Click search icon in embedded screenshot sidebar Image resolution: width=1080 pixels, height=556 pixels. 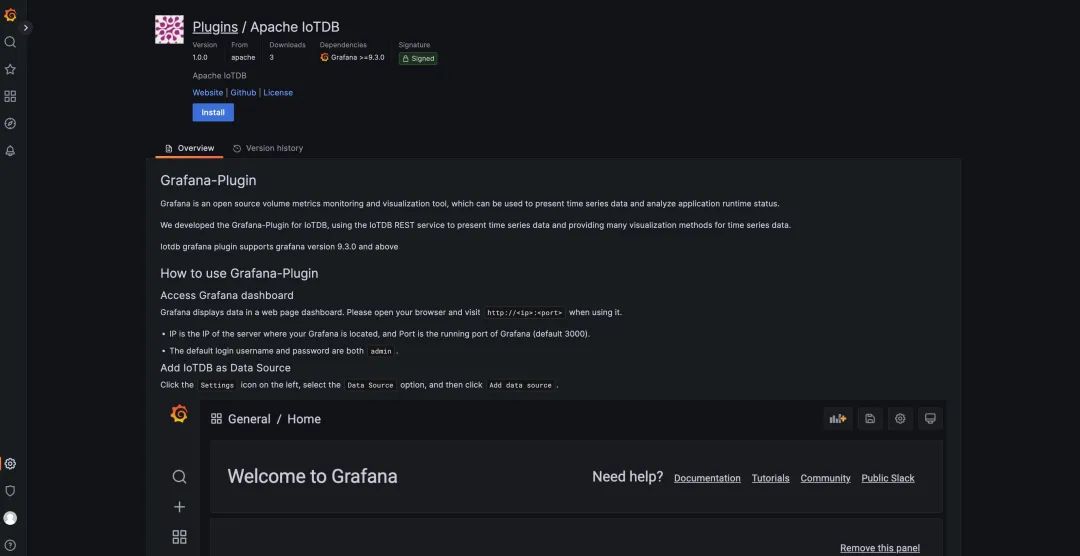click(179, 477)
